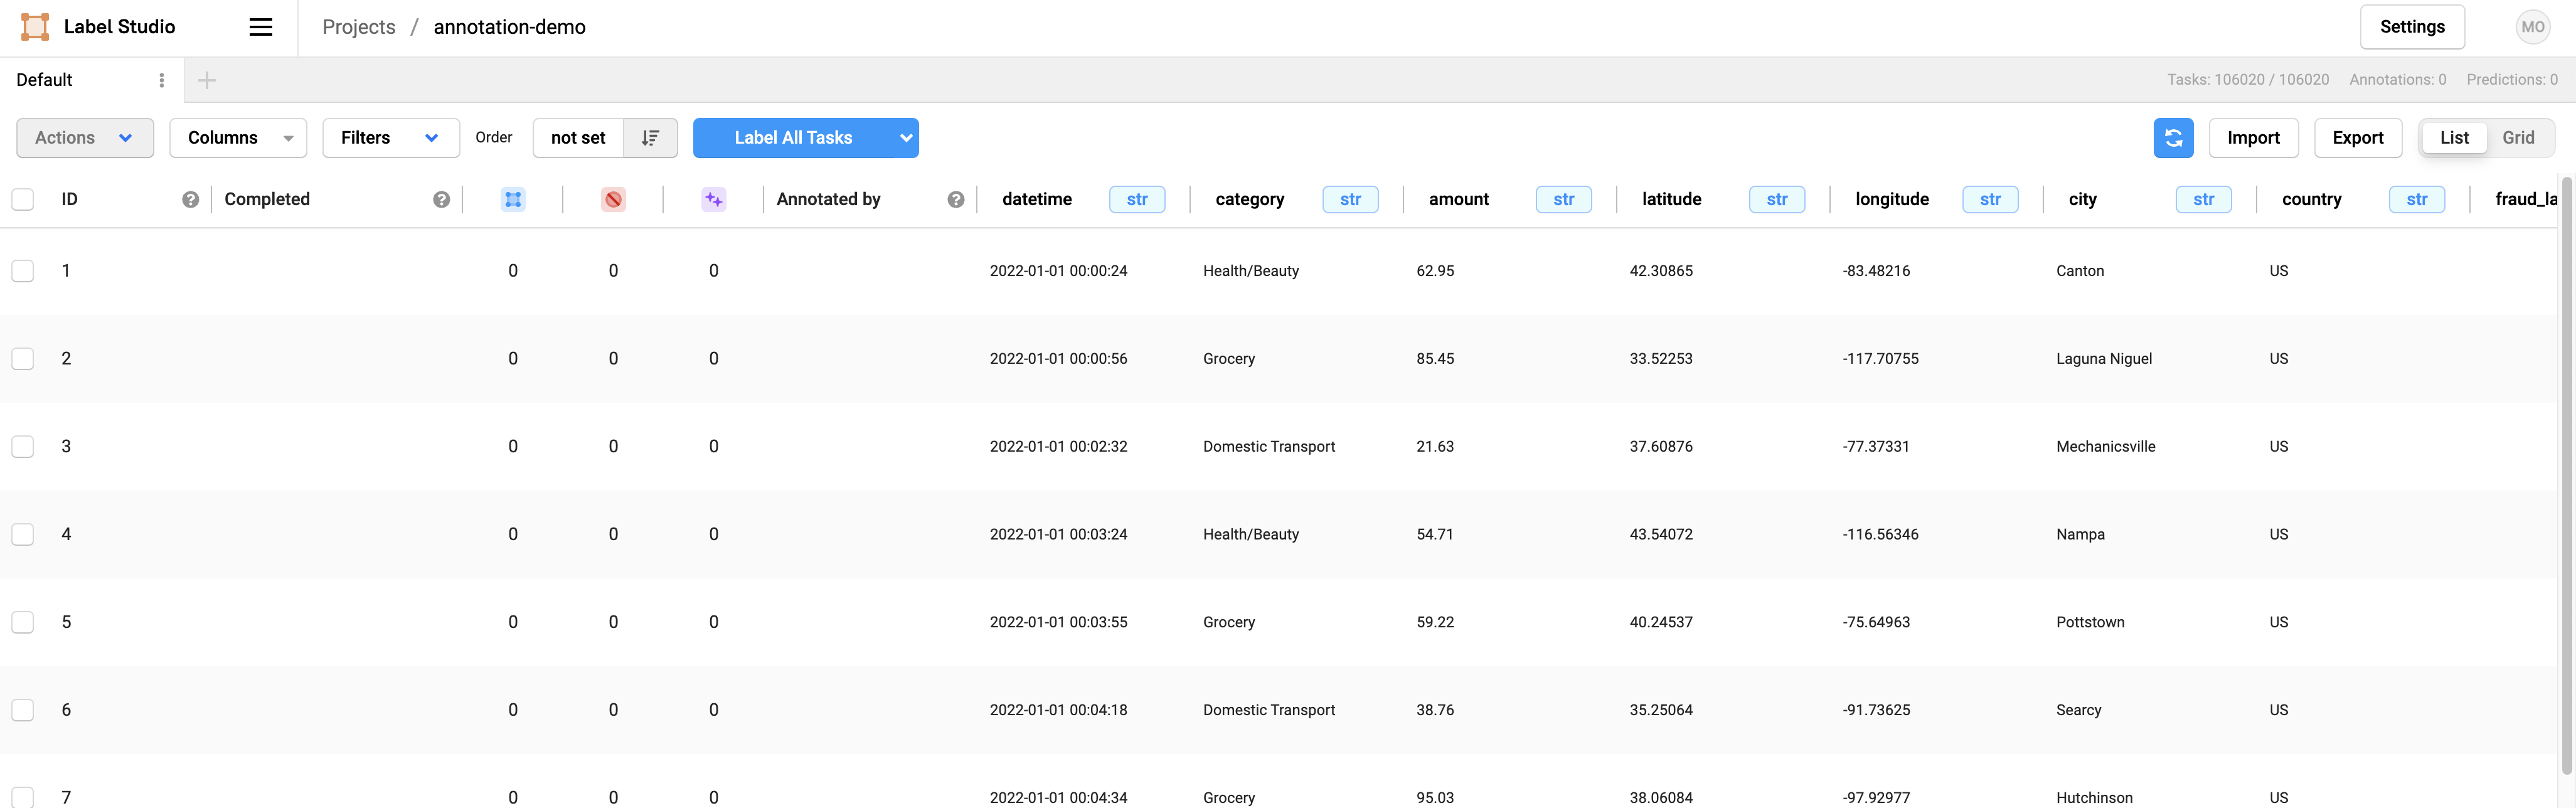Open the hamburger menu next to Label Studio

[x=259, y=27]
